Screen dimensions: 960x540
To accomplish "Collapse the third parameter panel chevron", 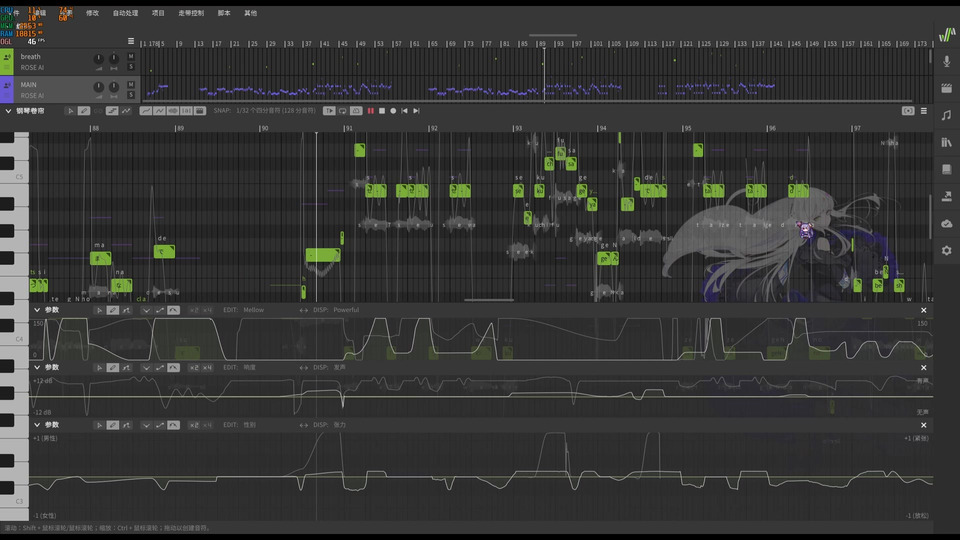I will (x=37, y=425).
